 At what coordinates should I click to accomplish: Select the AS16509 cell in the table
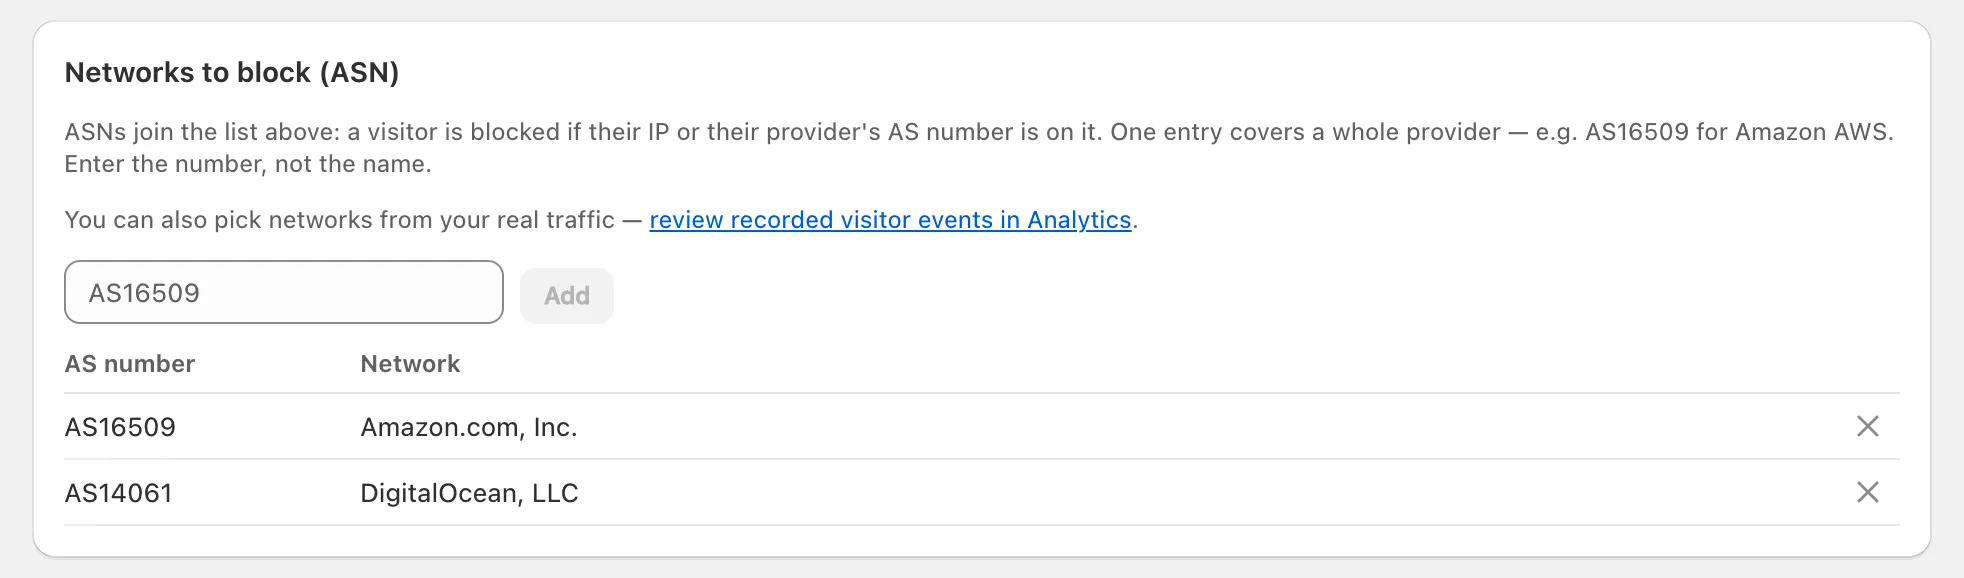(120, 427)
